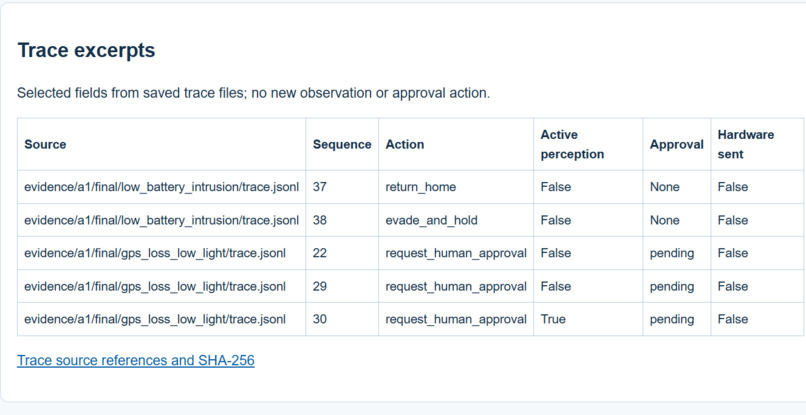
Task: Click the True active perception value
Action: coord(553,319)
